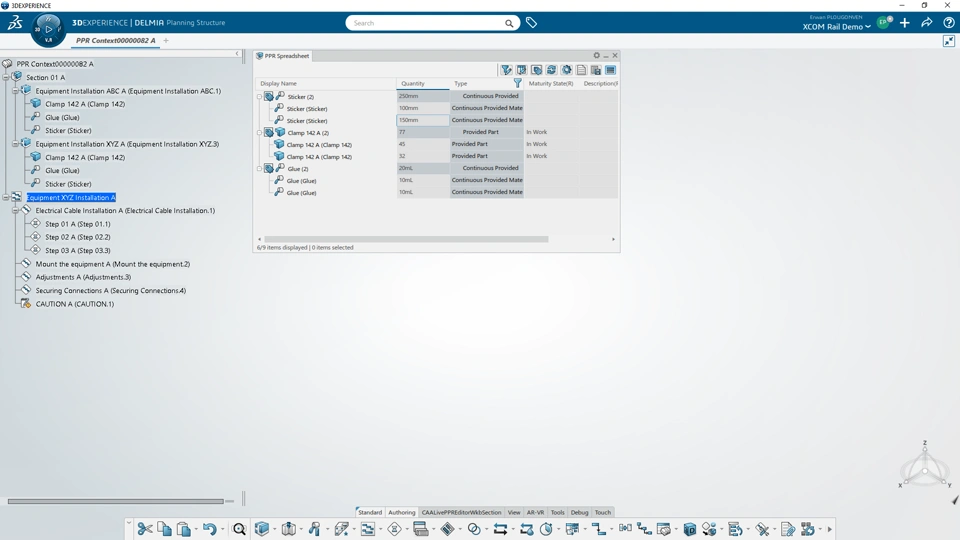Click the Undo arrow icon
Viewport: 960px width, 540px height.
pos(210,529)
